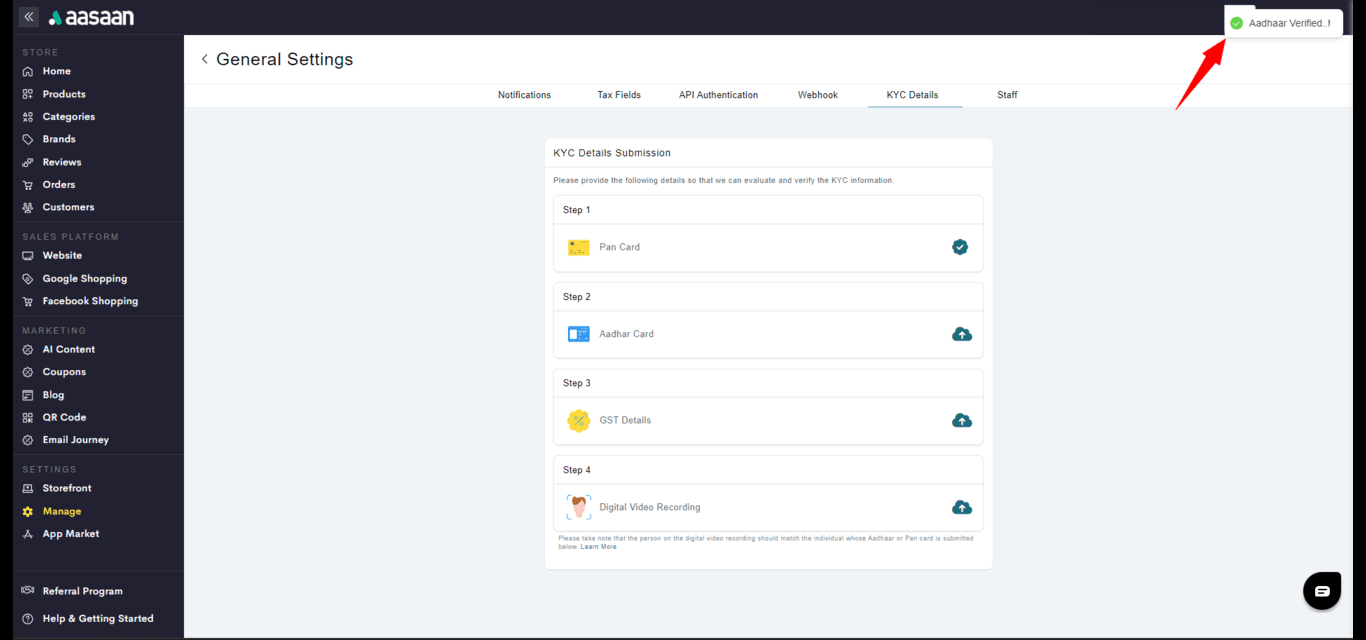Open the Orders page in sidebar
The height and width of the screenshot is (640, 1366).
point(59,185)
